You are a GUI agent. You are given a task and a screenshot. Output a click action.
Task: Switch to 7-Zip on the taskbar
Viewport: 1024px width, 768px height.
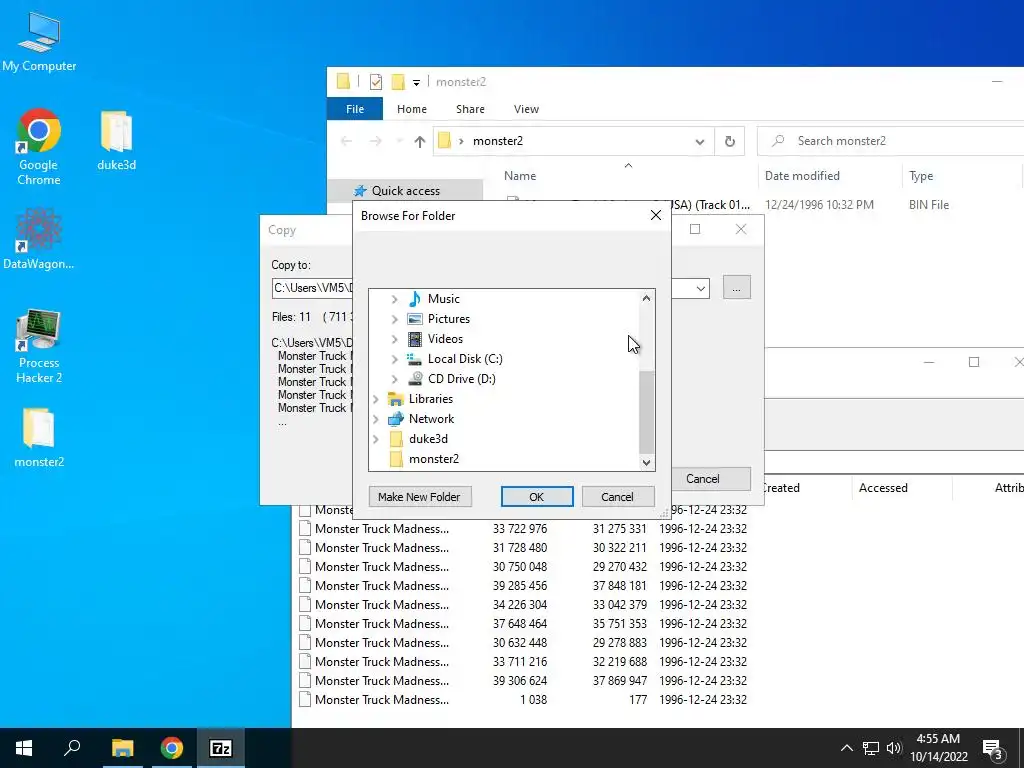(x=221, y=748)
